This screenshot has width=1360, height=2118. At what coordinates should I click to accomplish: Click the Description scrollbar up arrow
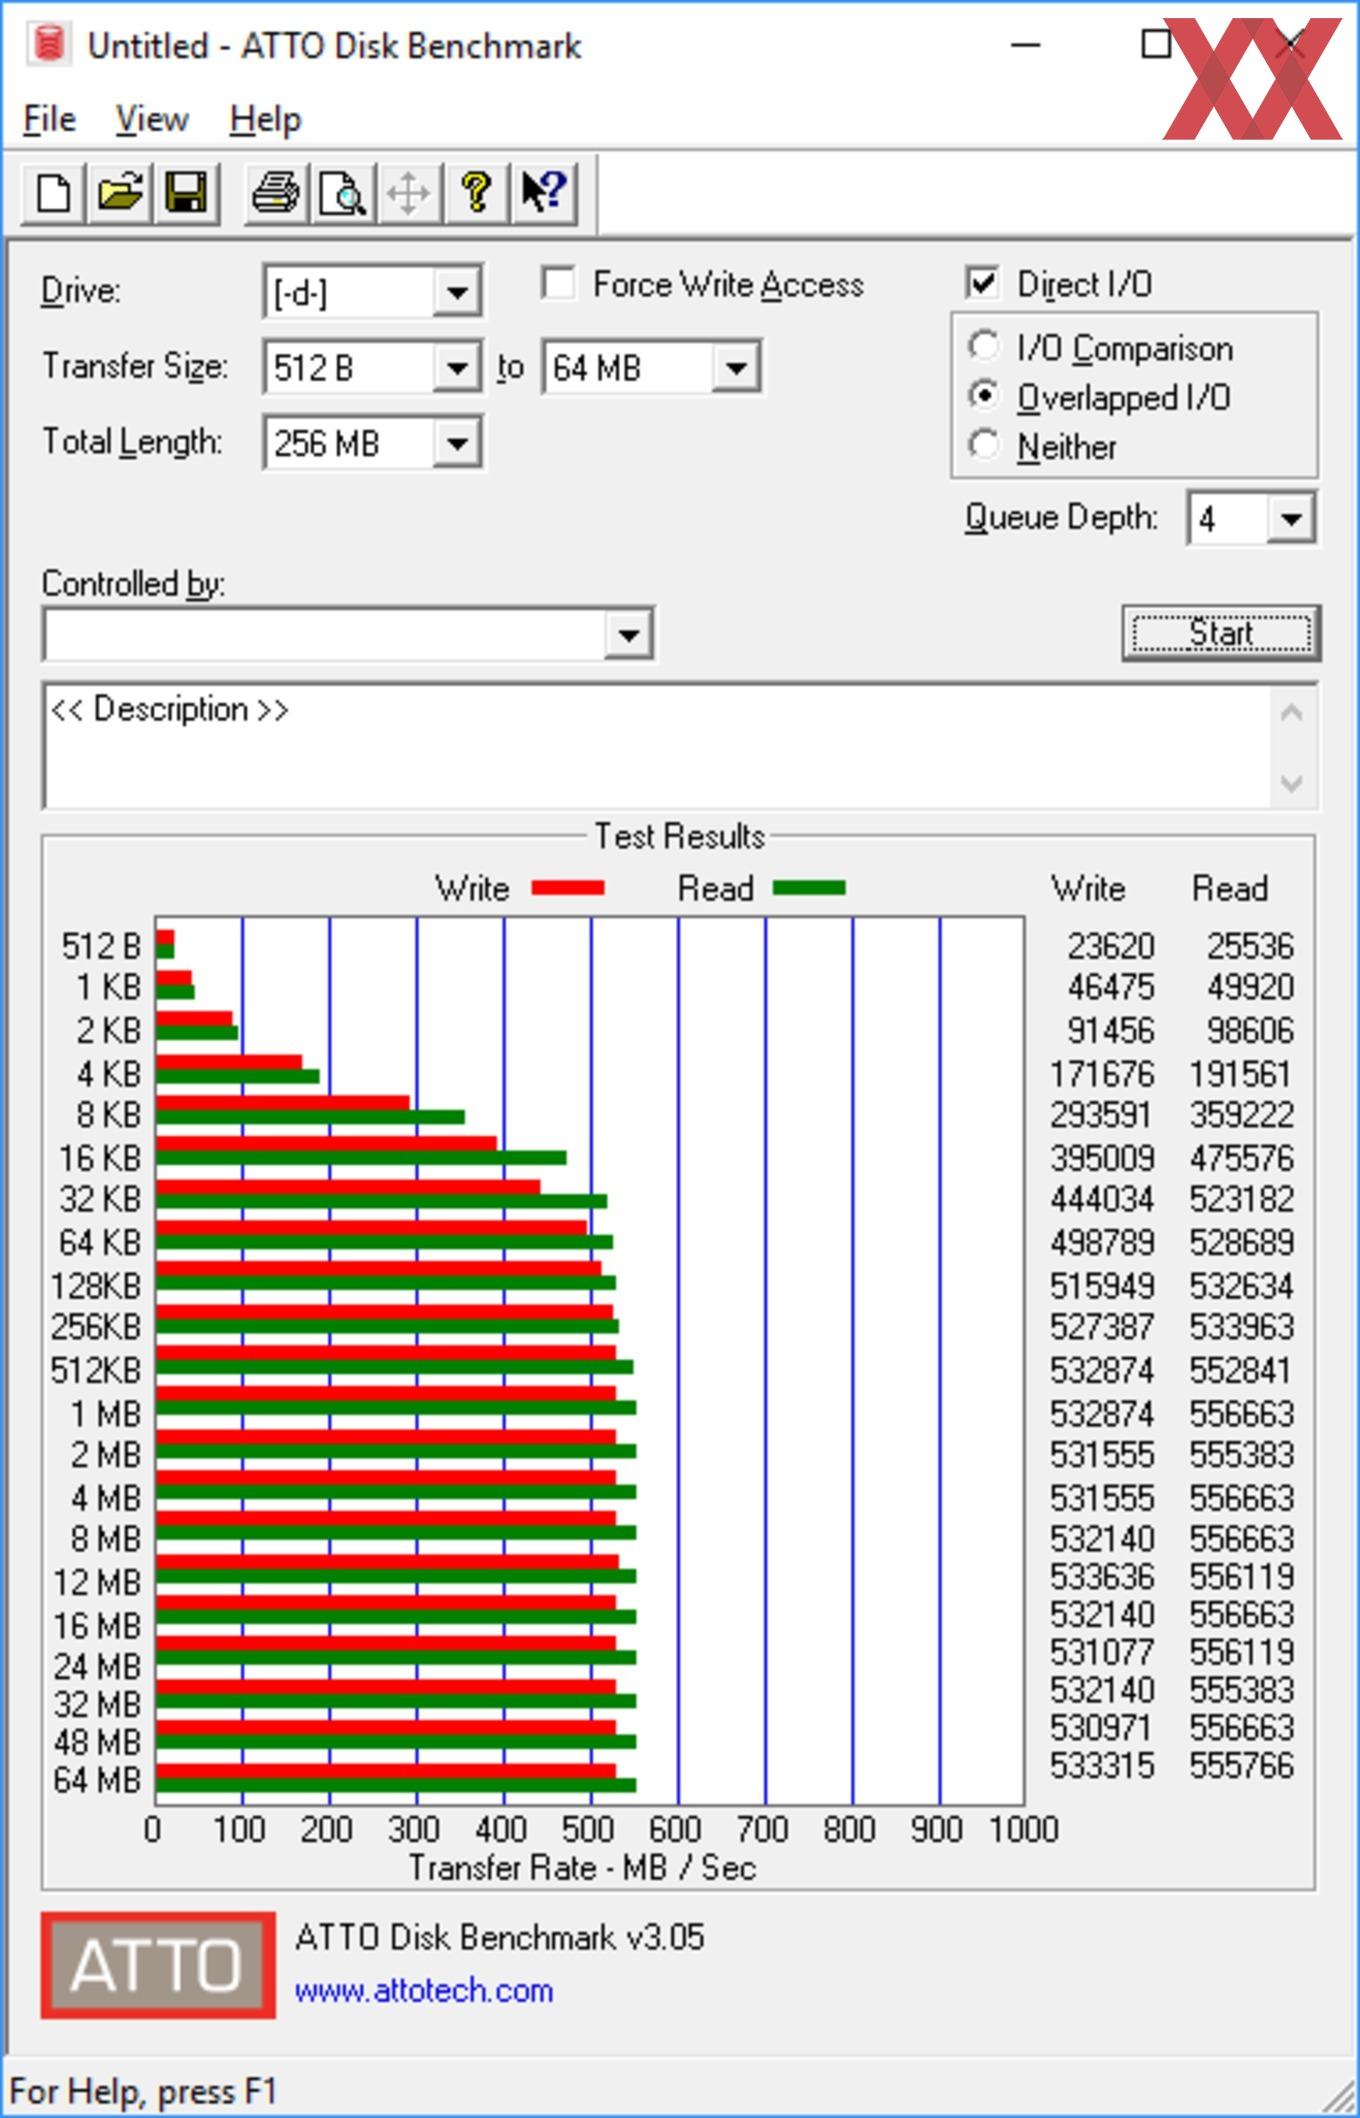click(1292, 713)
